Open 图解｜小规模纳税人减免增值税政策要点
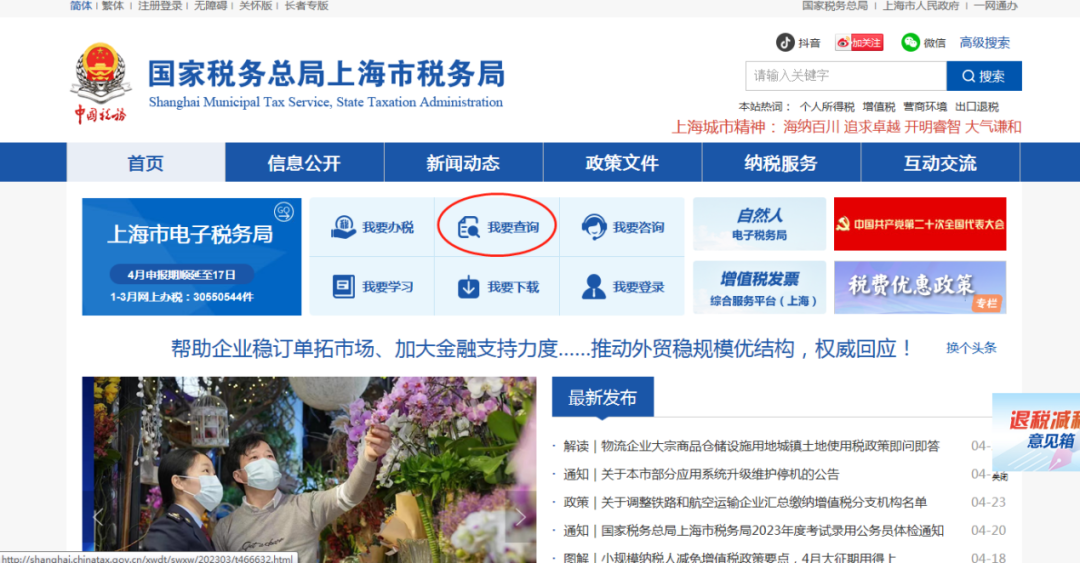The height and width of the screenshot is (563, 1080). click(x=730, y=557)
